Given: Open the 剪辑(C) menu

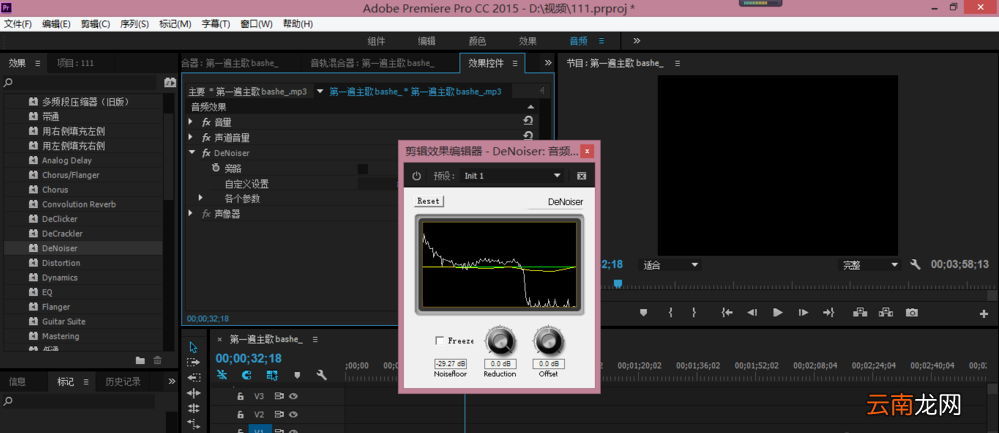Looking at the screenshot, I should coord(96,24).
